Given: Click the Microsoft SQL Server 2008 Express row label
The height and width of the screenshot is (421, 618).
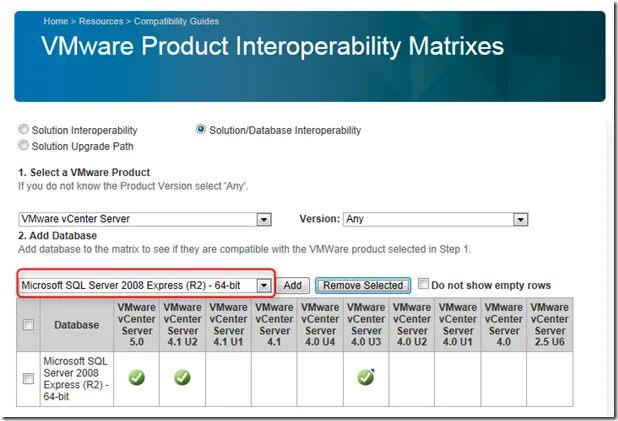Looking at the screenshot, I should coord(76,379).
